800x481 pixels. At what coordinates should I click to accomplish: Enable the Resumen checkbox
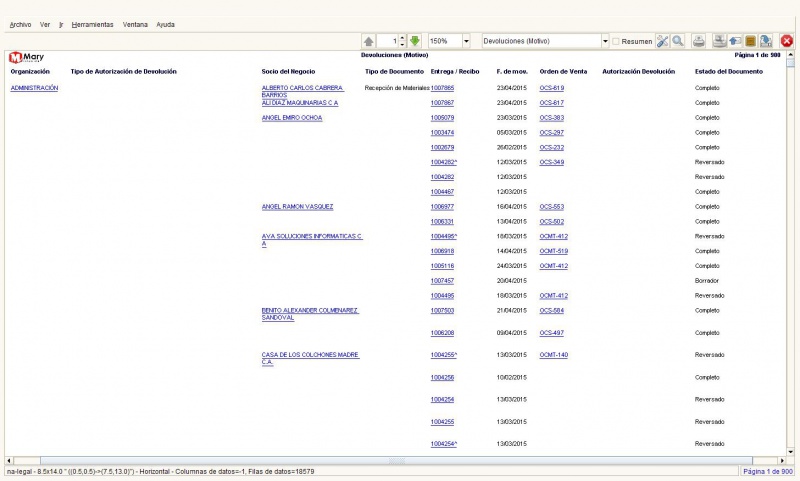616,41
